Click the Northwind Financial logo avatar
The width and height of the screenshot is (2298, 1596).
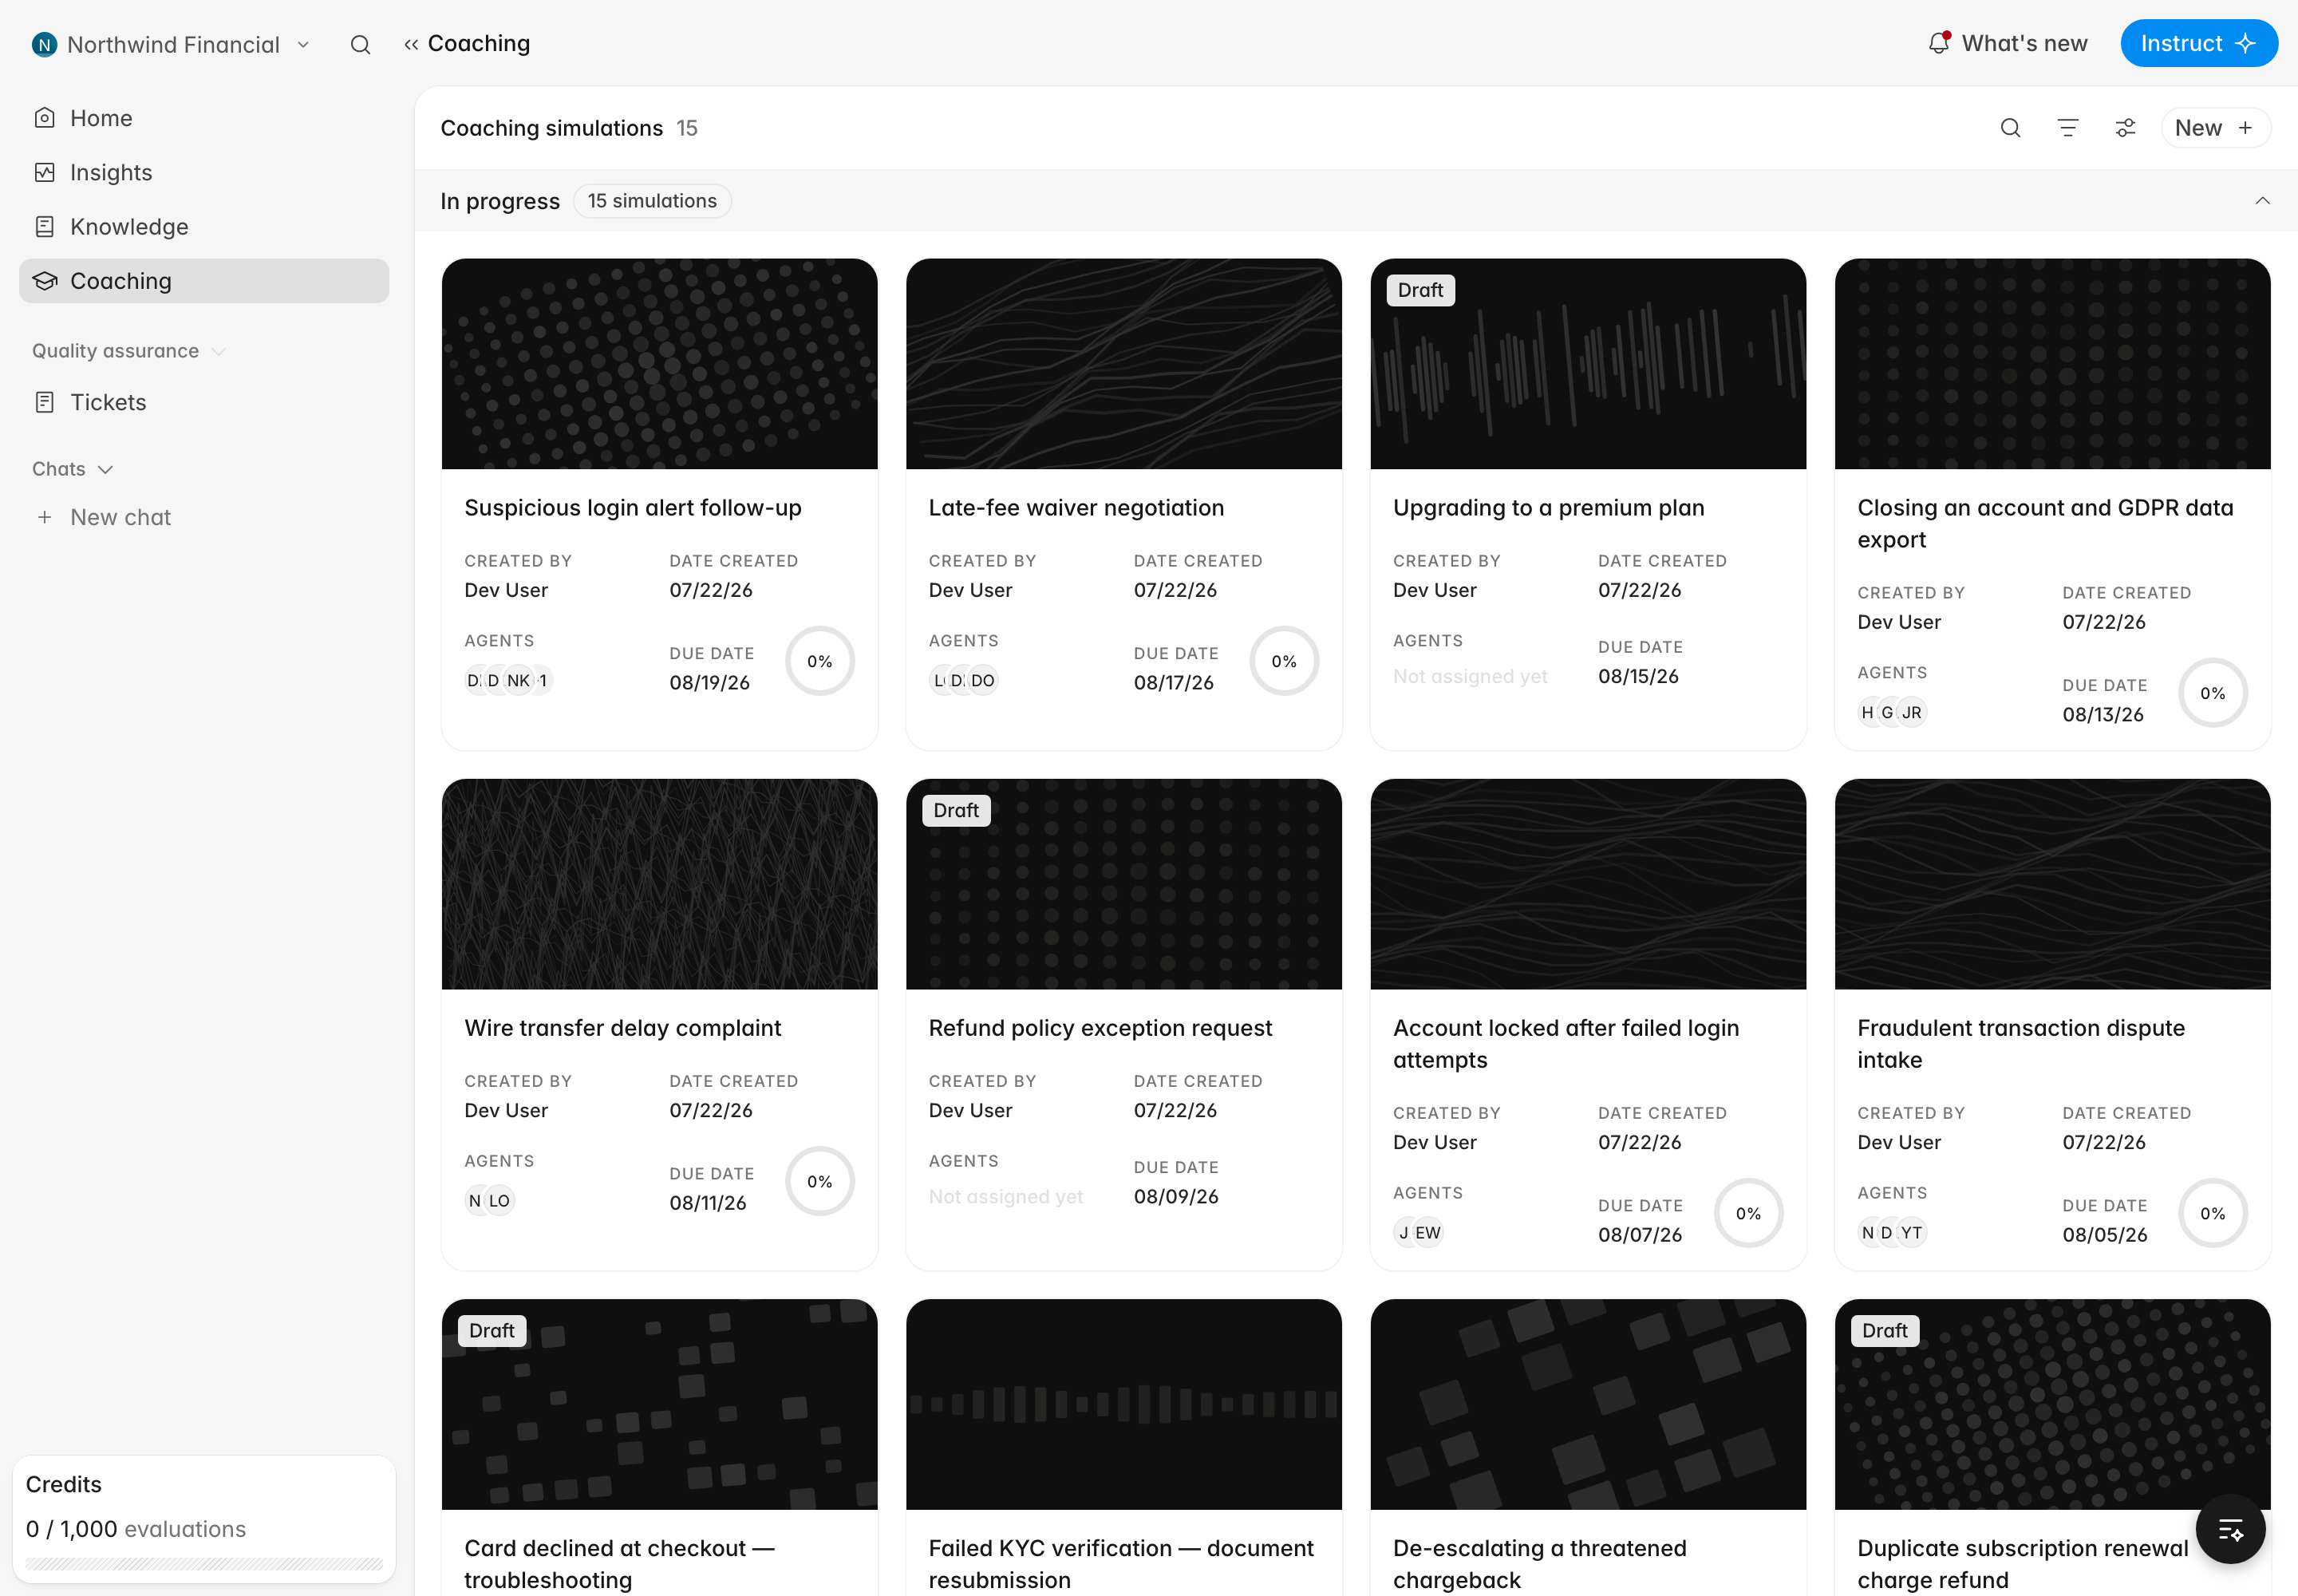(x=44, y=44)
